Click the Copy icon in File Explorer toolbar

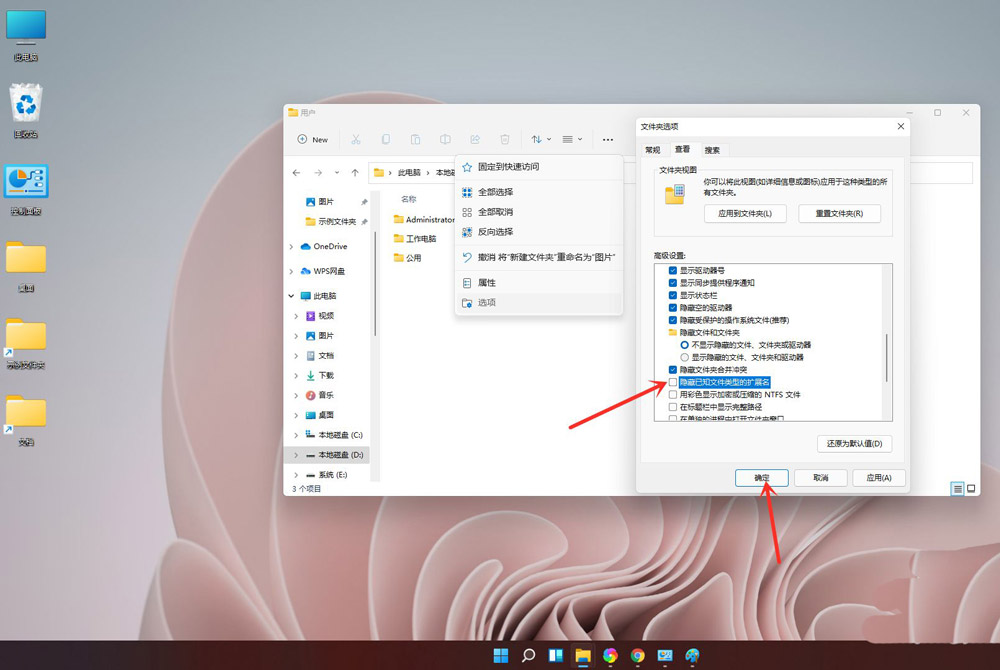point(387,139)
